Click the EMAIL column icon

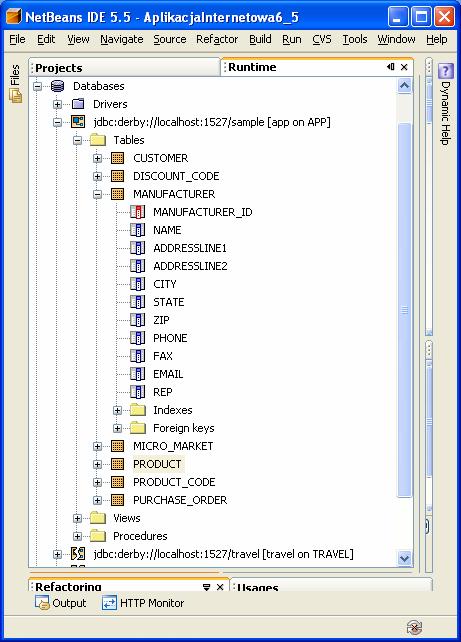(138, 374)
